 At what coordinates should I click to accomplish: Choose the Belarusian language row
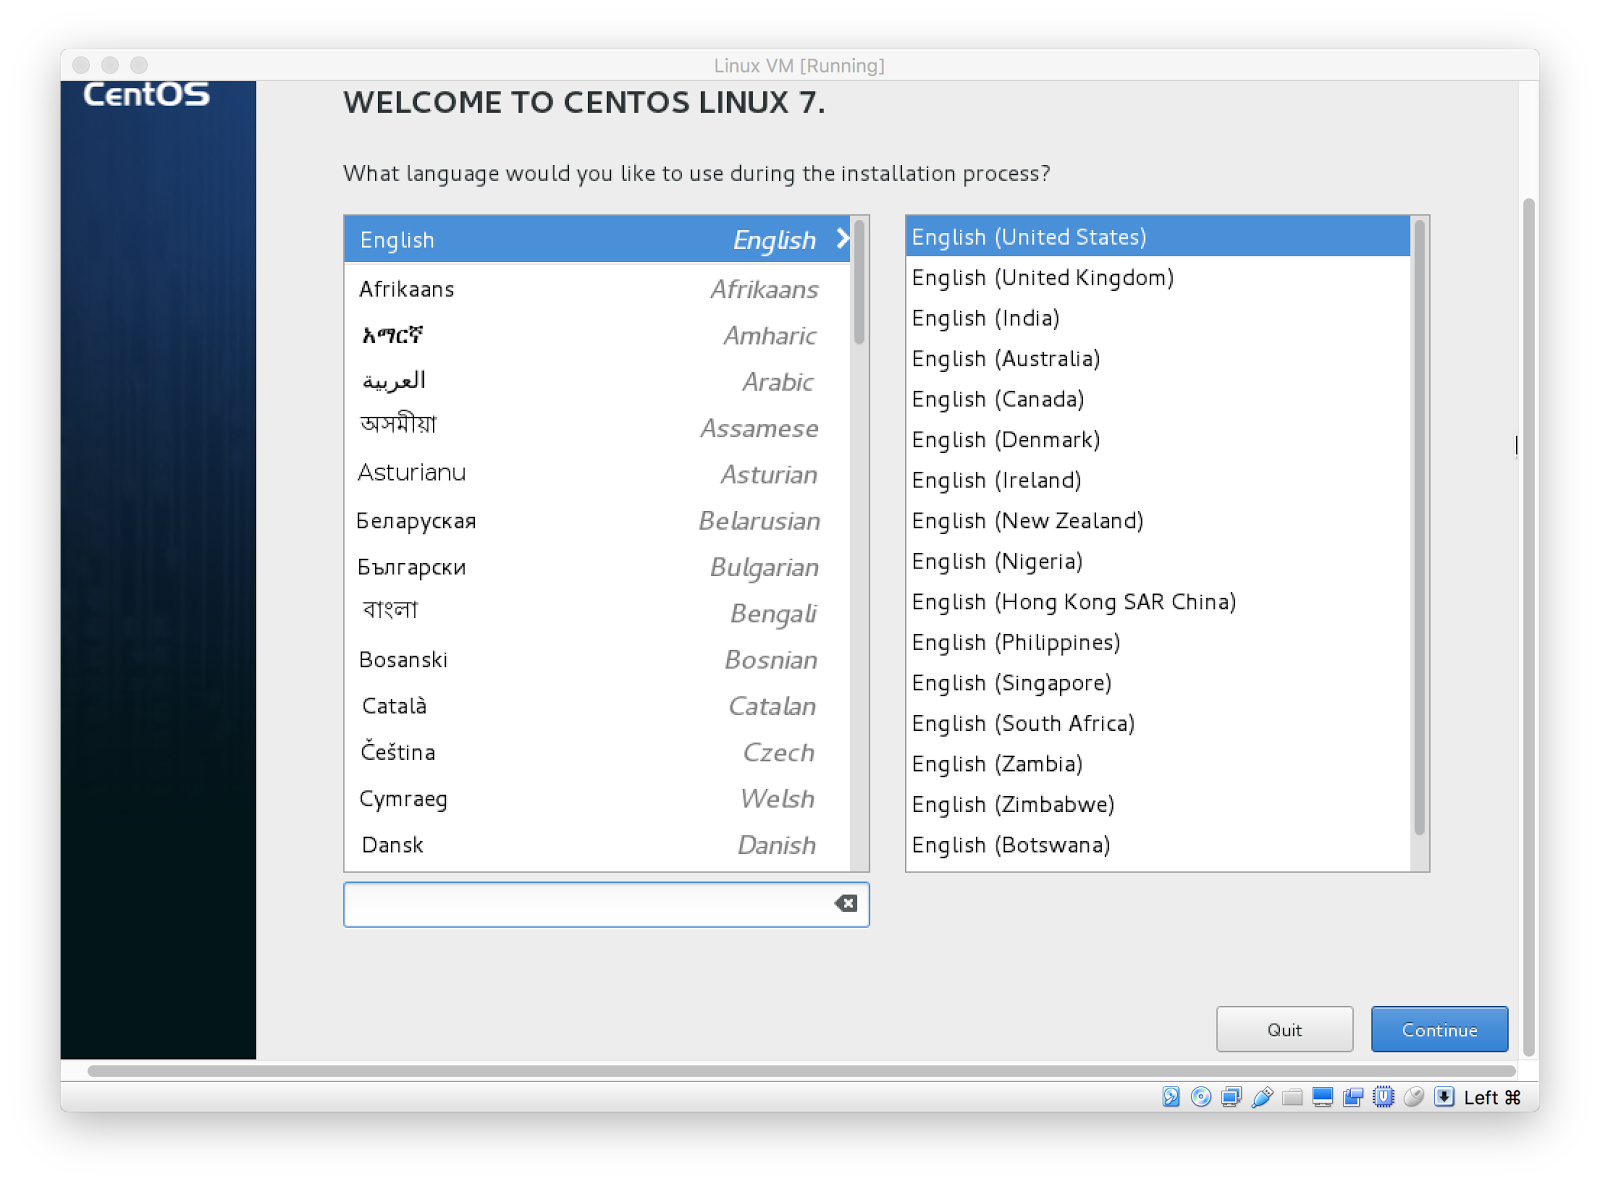(597, 520)
